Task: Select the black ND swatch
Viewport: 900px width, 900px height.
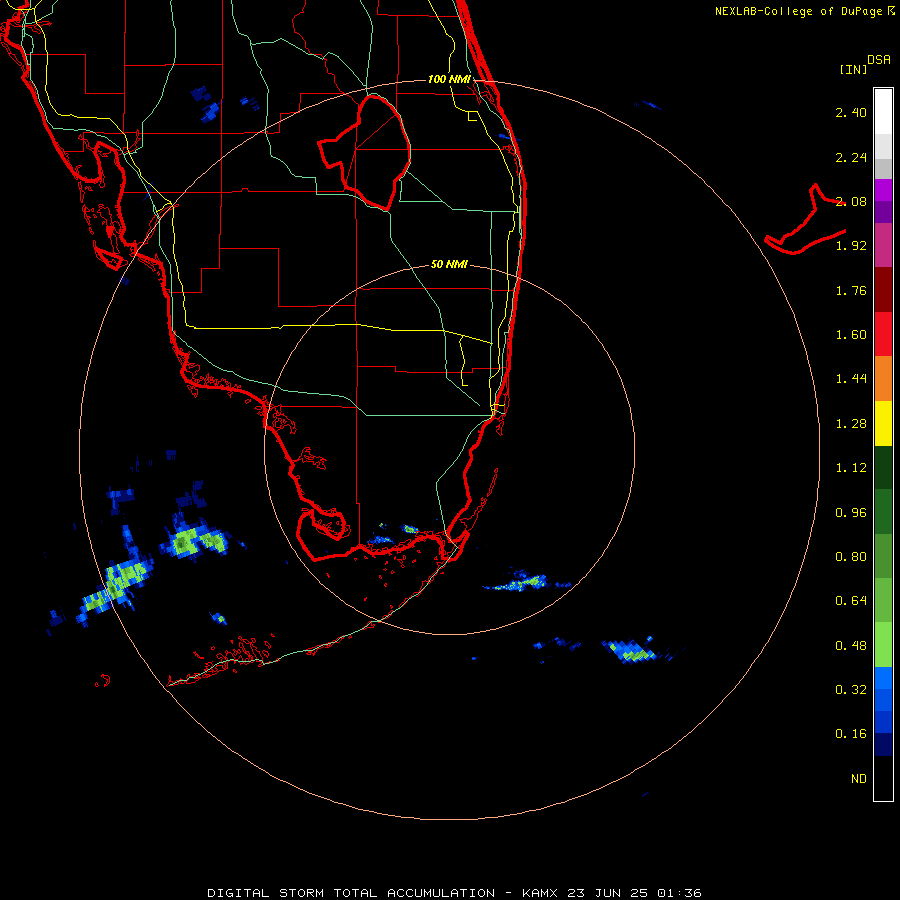Action: [883, 778]
